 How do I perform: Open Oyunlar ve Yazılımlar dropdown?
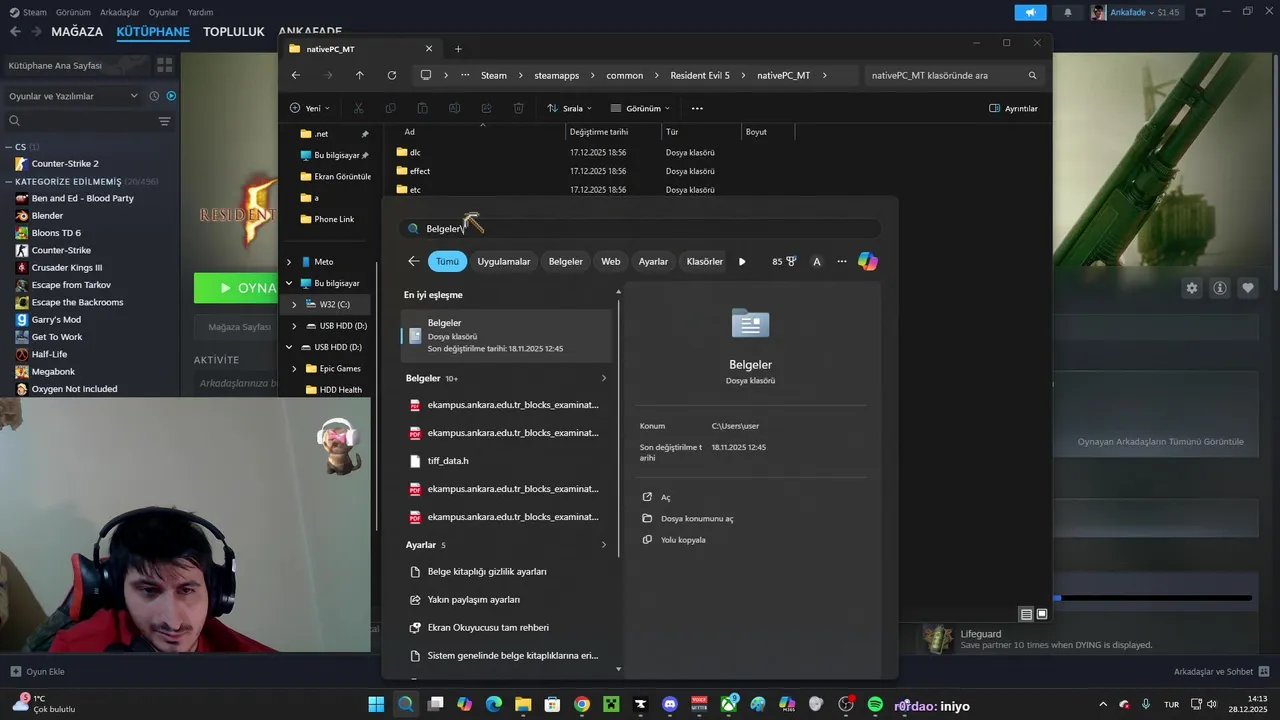pos(73,96)
